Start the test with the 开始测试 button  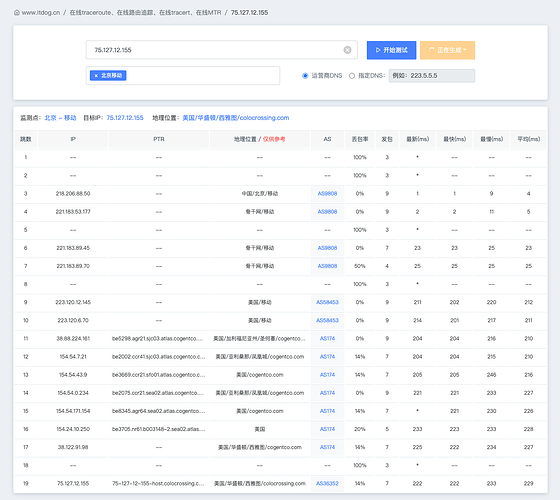pos(391,50)
